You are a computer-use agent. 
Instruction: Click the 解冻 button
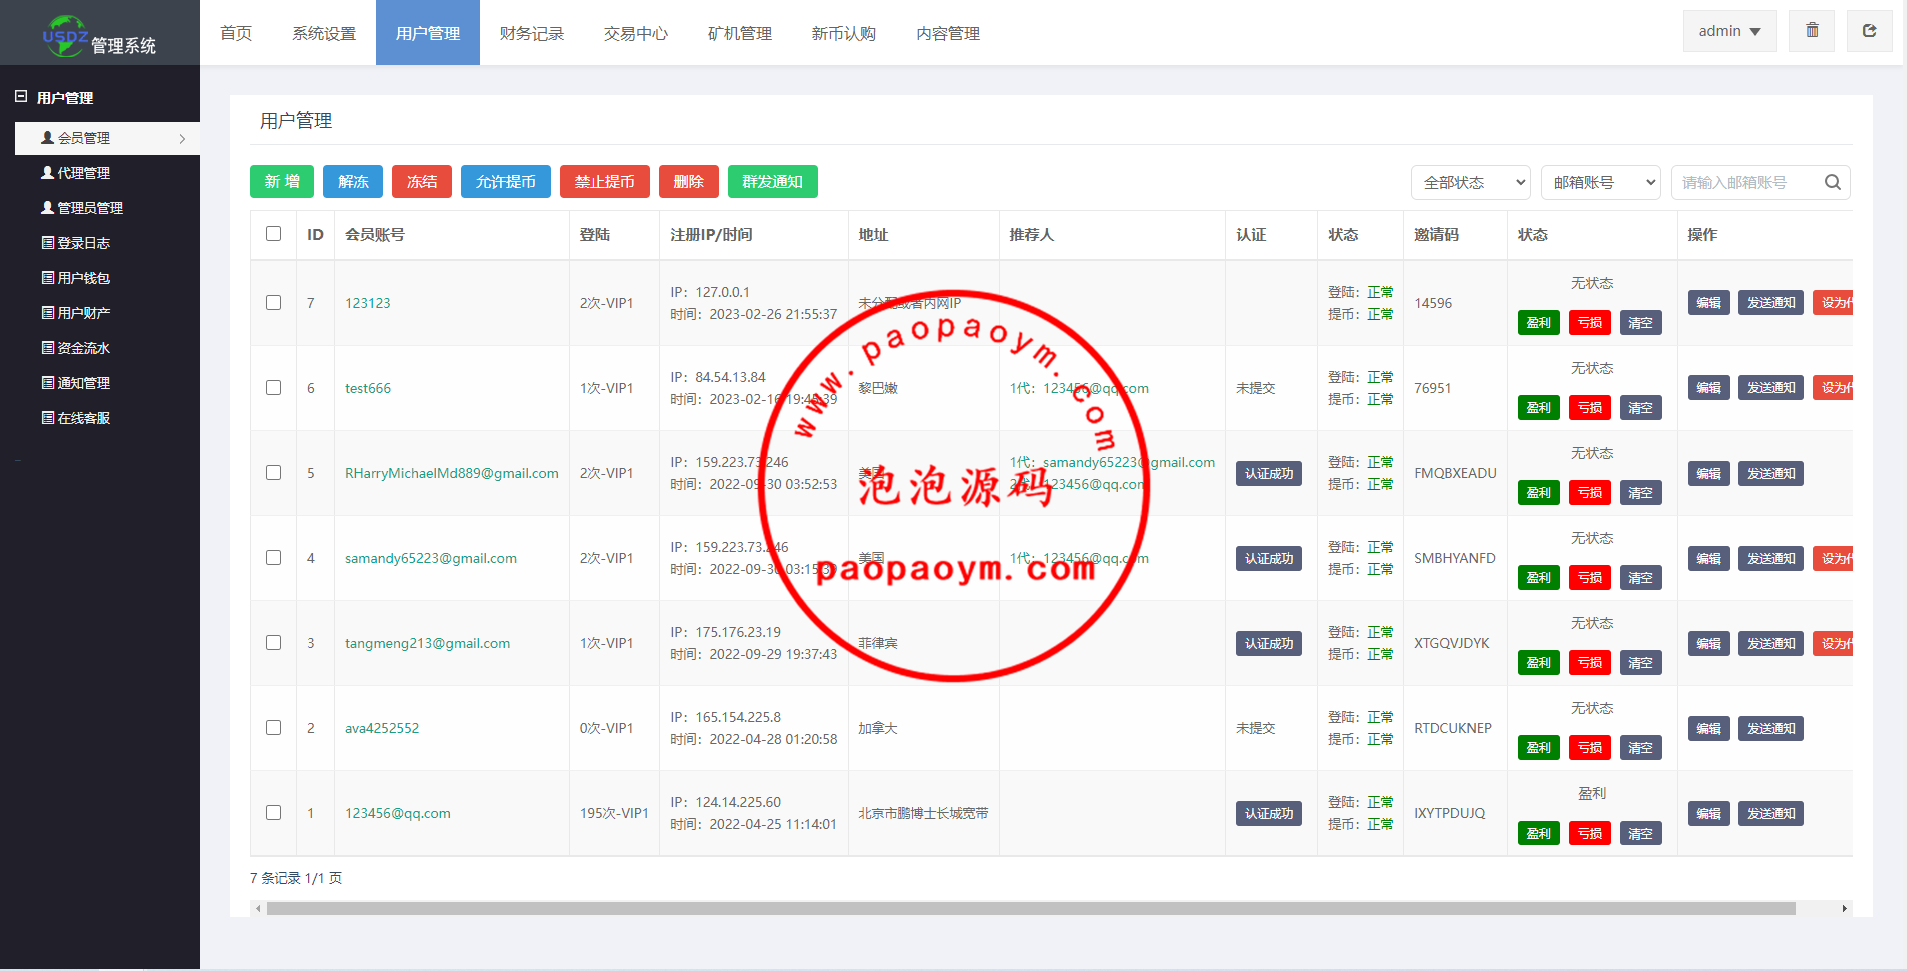[353, 181]
